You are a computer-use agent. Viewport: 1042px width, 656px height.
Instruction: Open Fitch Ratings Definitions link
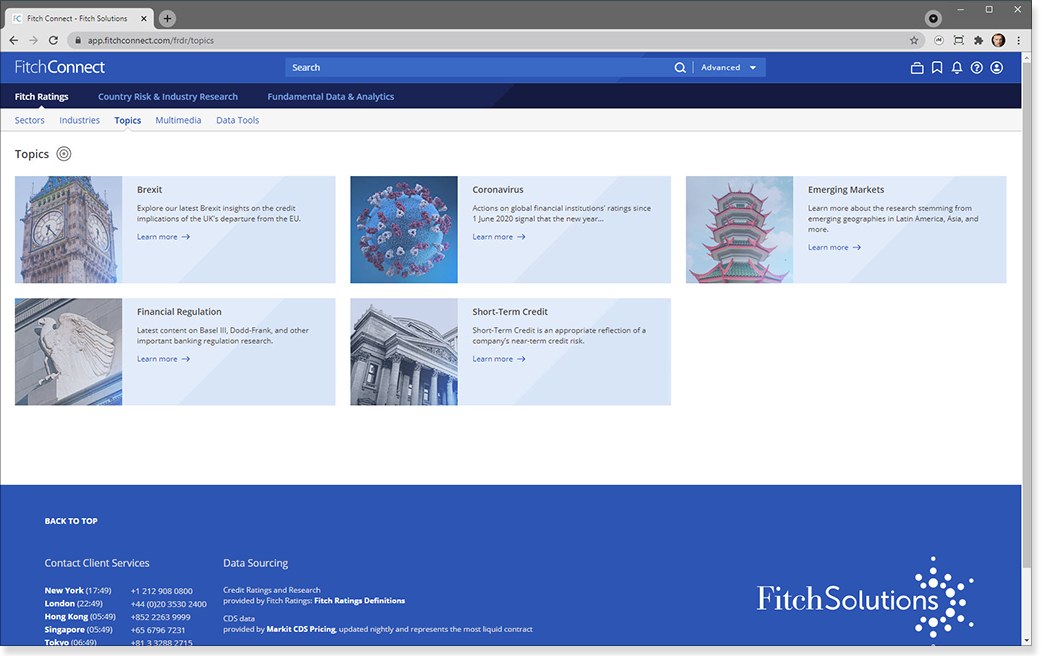360,601
